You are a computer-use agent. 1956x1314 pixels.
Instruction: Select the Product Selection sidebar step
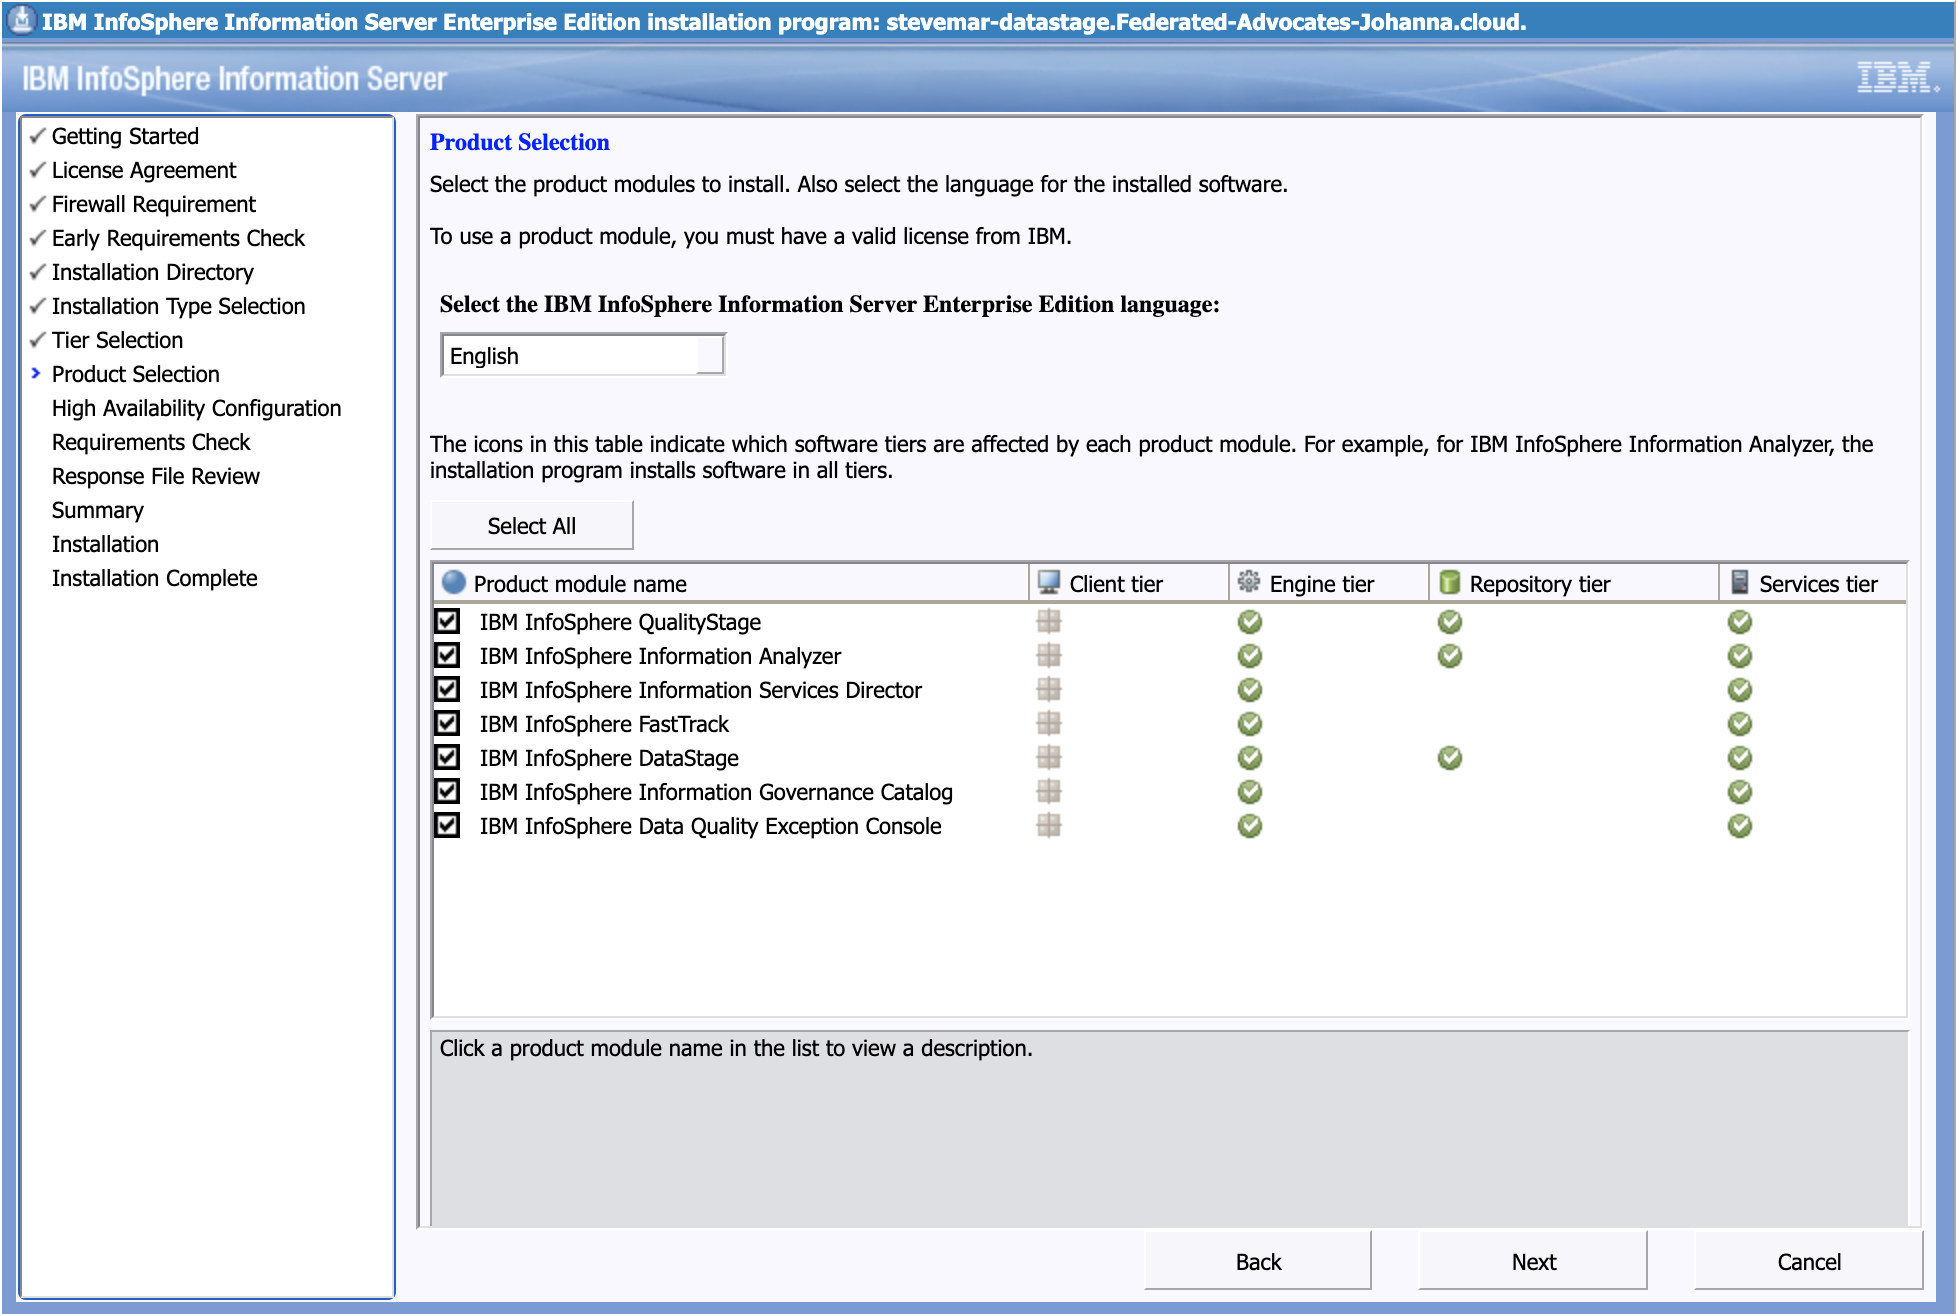pos(136,374)
